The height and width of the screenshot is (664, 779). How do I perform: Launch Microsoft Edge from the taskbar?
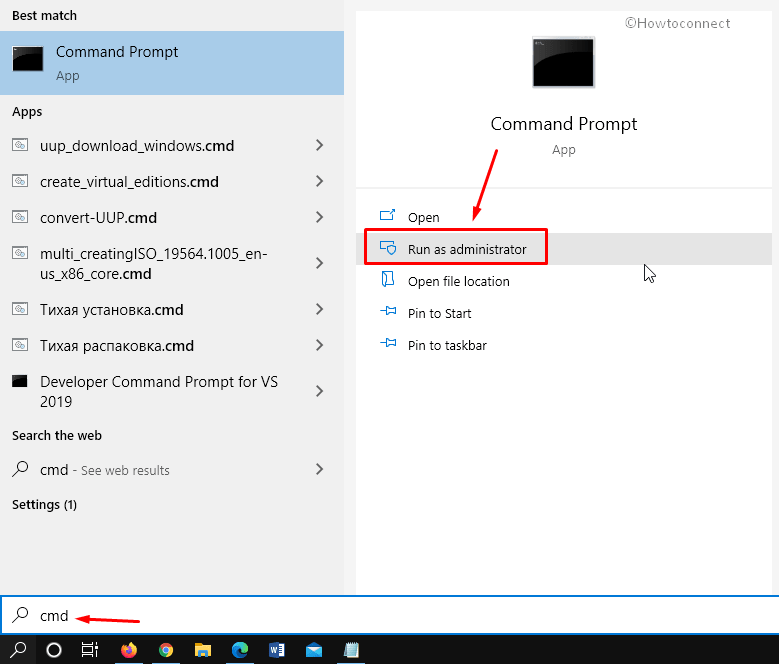240,650
